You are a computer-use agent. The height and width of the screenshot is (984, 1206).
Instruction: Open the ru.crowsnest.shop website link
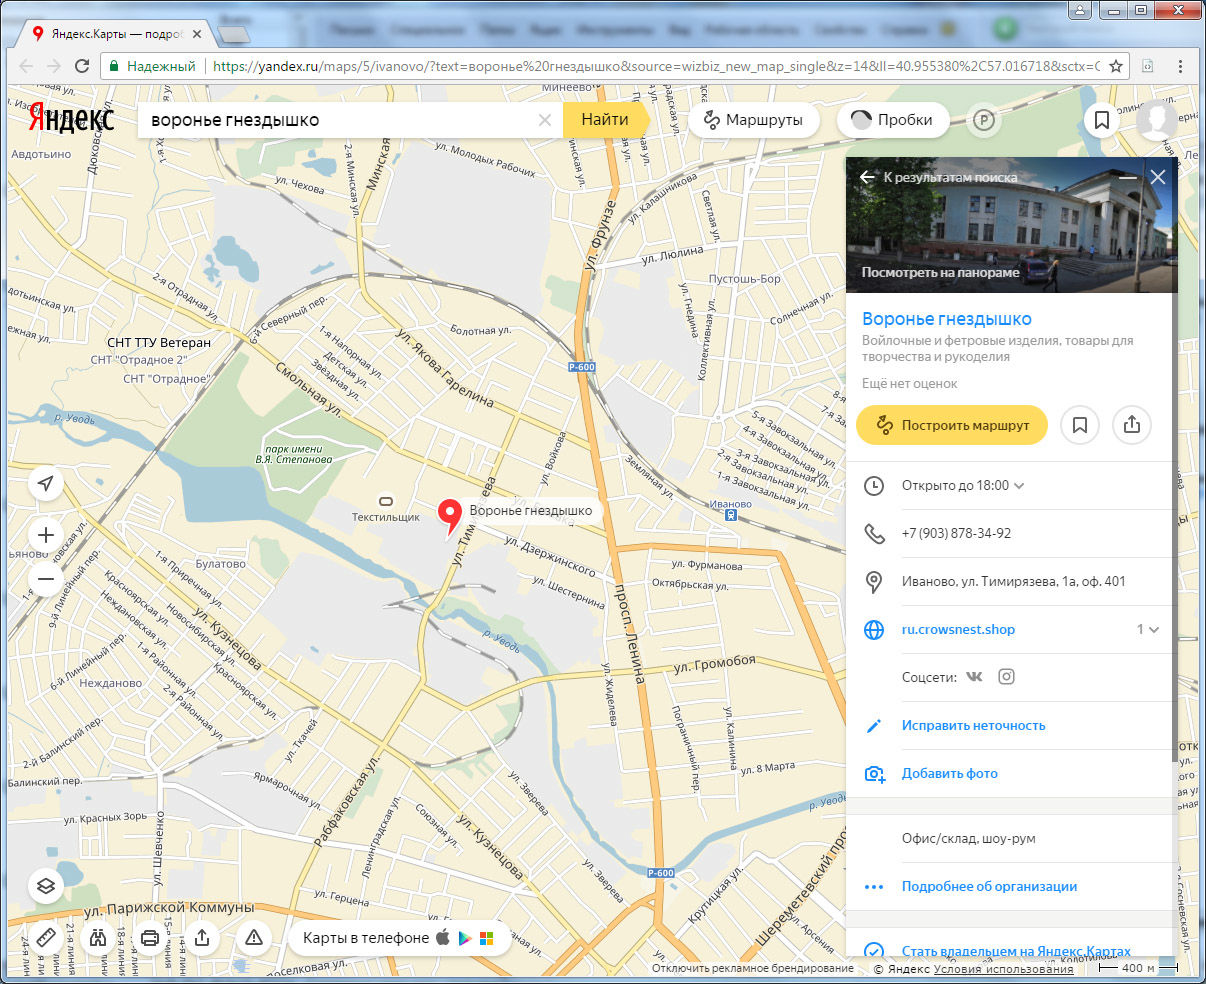pos(958,630)
